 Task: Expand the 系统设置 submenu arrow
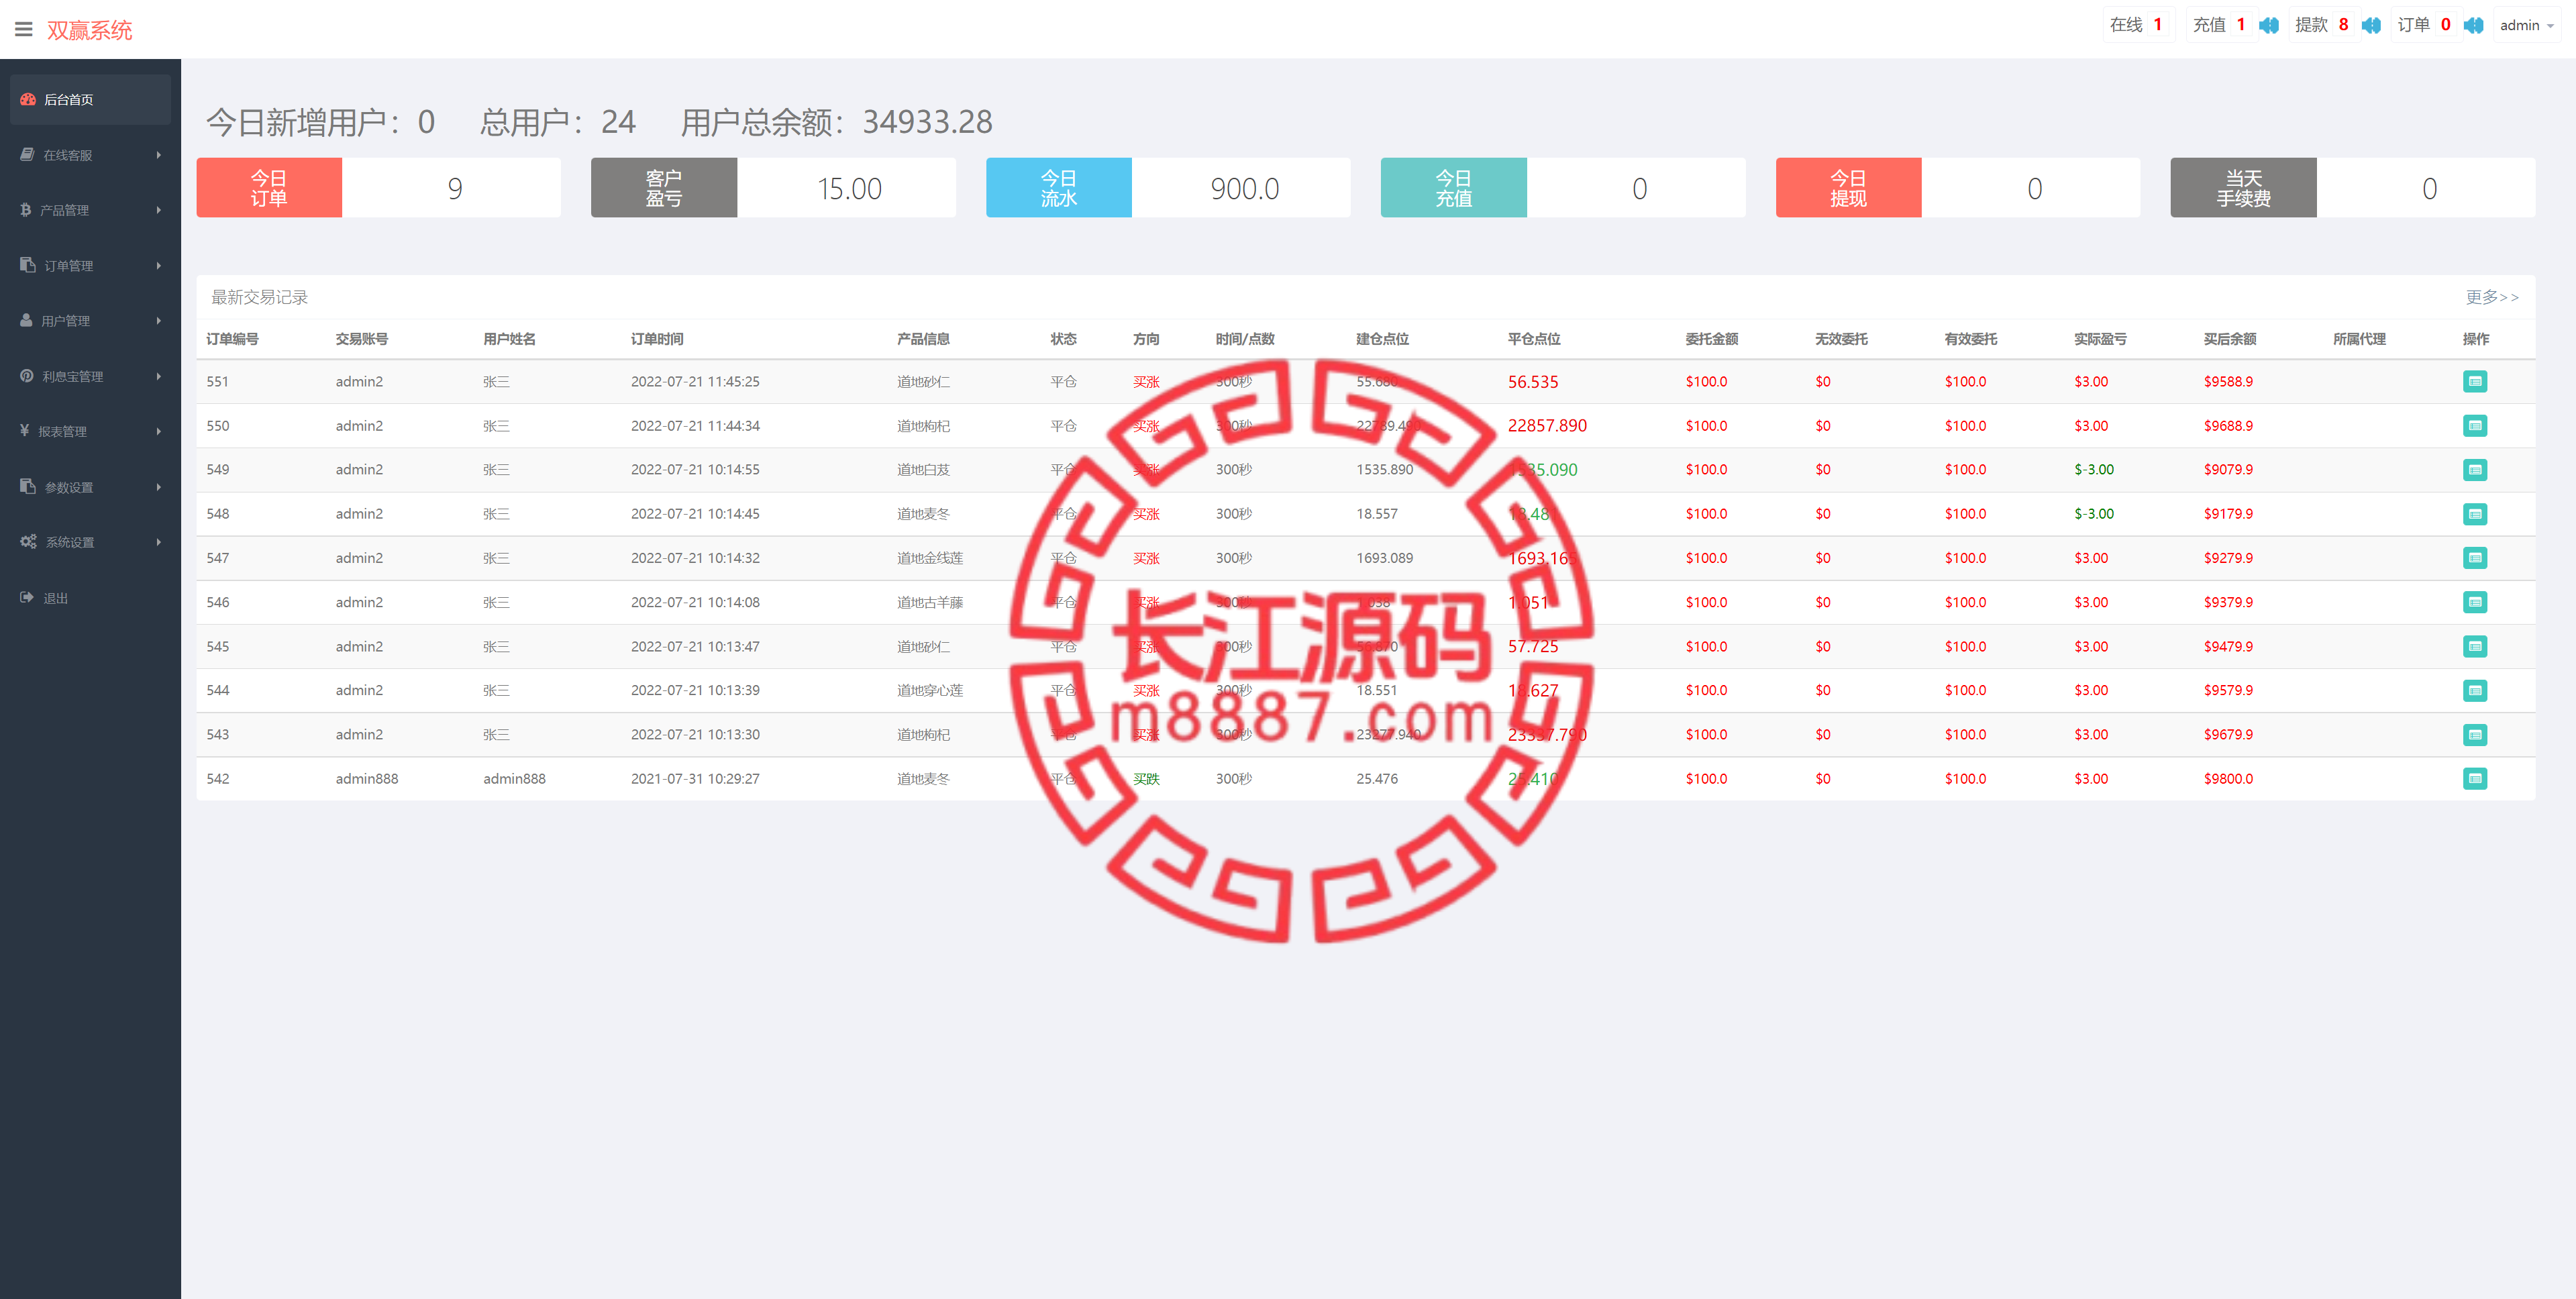coord(159,542)
